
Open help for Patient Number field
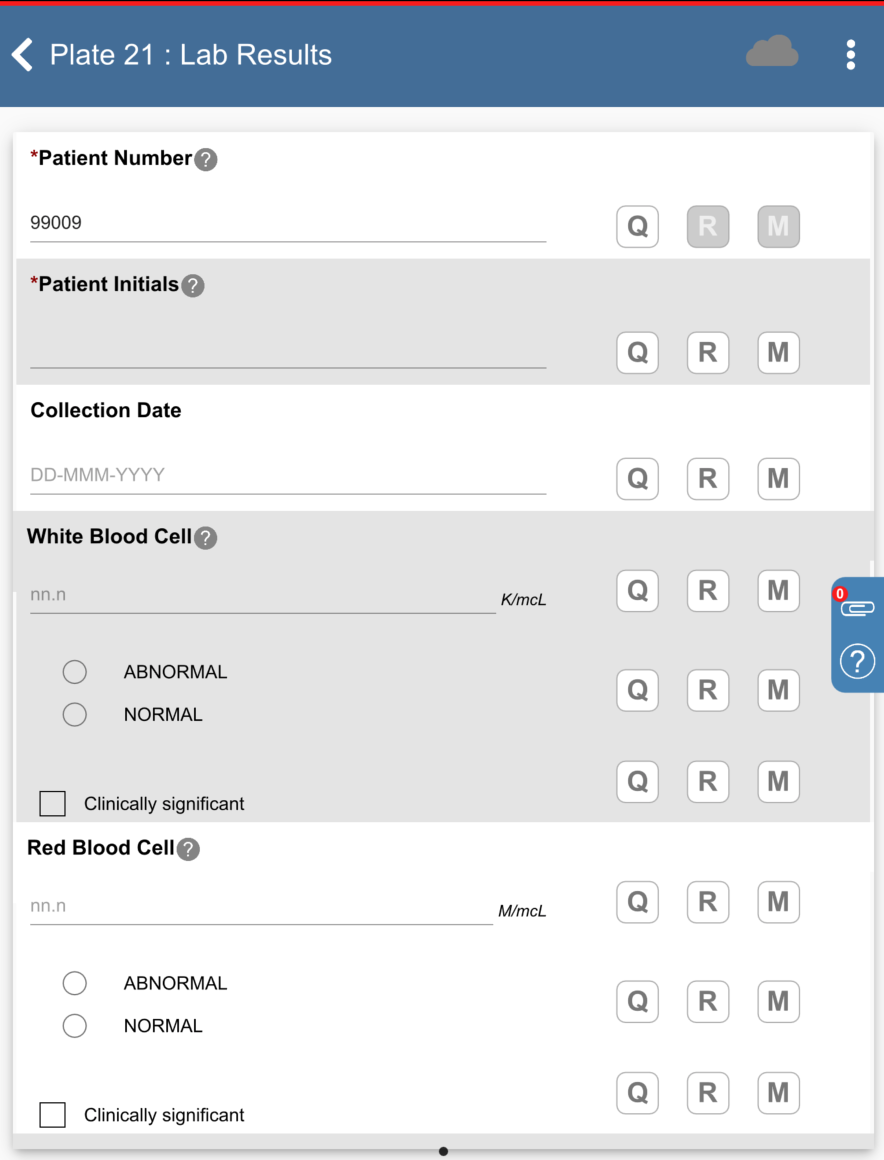pyautogui.click(x=205, y=159)
